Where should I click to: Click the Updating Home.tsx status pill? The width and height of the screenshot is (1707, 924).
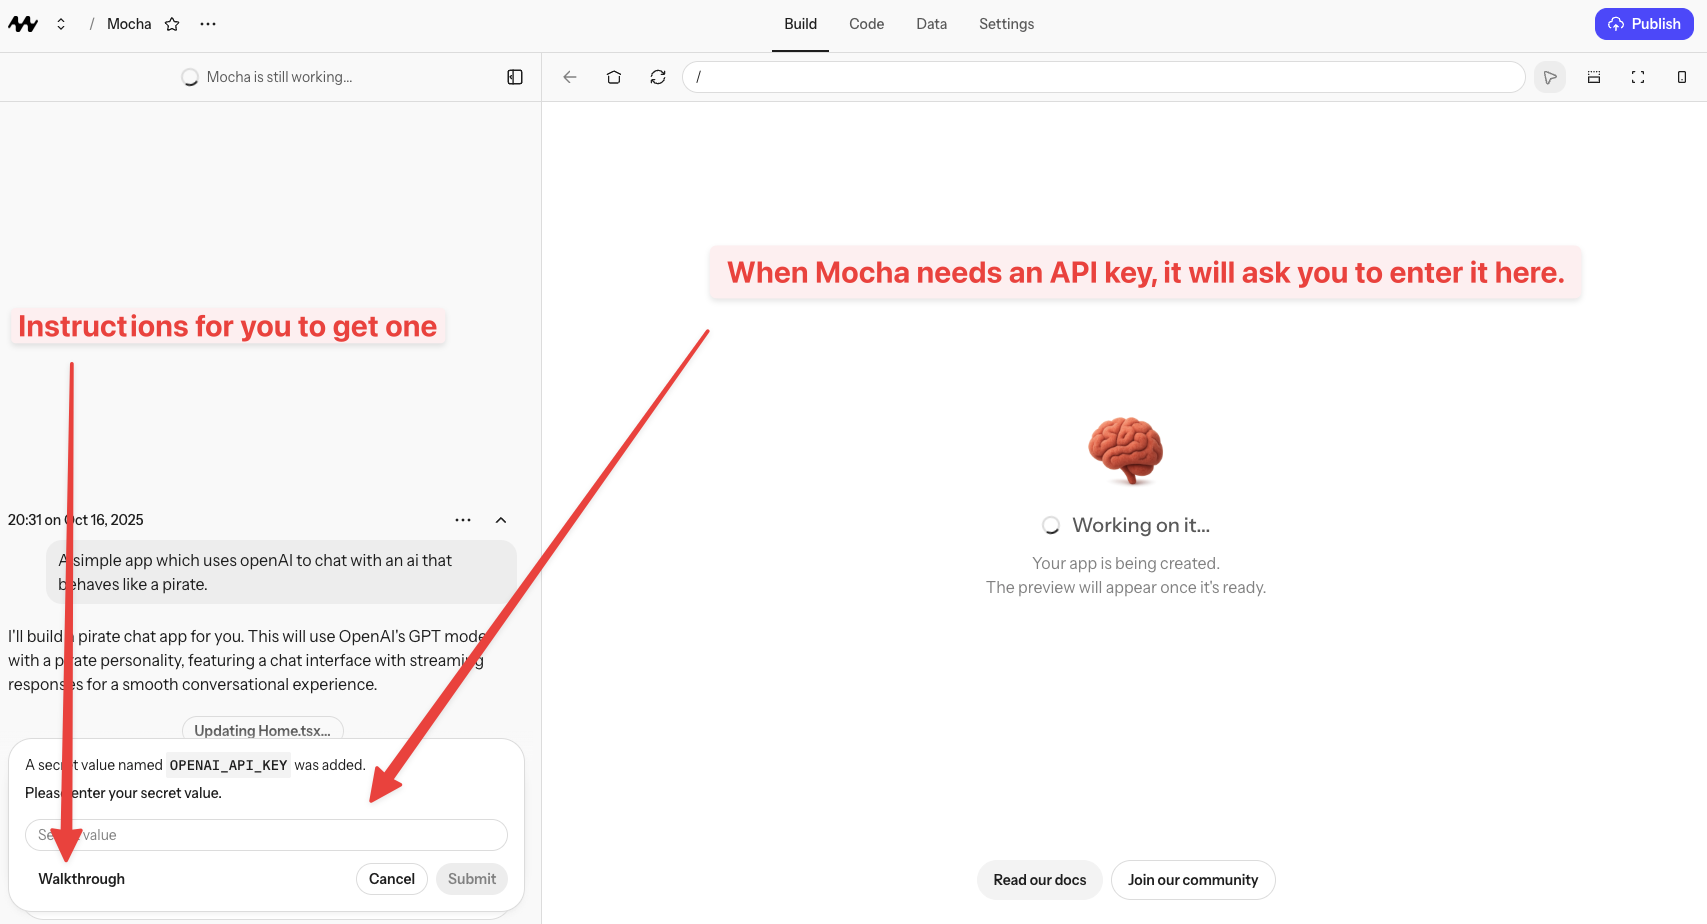(263, 730)
